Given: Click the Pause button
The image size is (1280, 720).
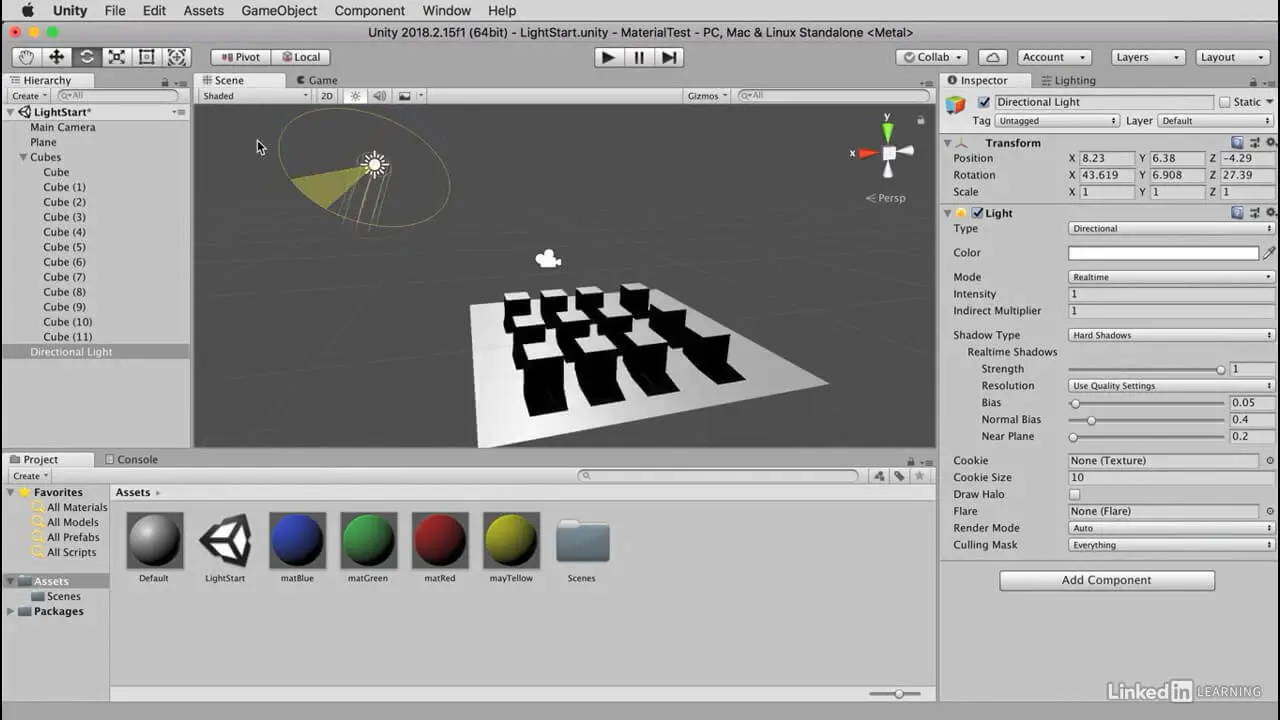Looking at the screenshot, I should (639, 57).
